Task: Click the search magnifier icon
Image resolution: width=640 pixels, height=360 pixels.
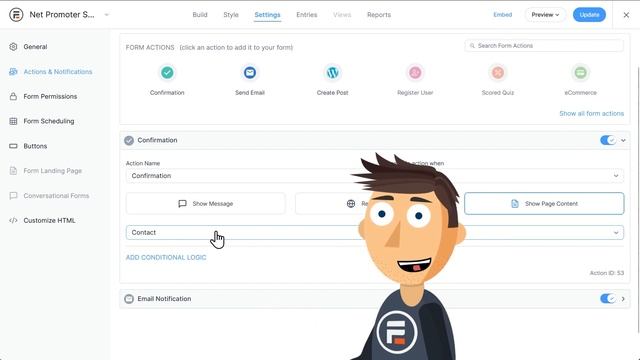Action: [472, 46]
